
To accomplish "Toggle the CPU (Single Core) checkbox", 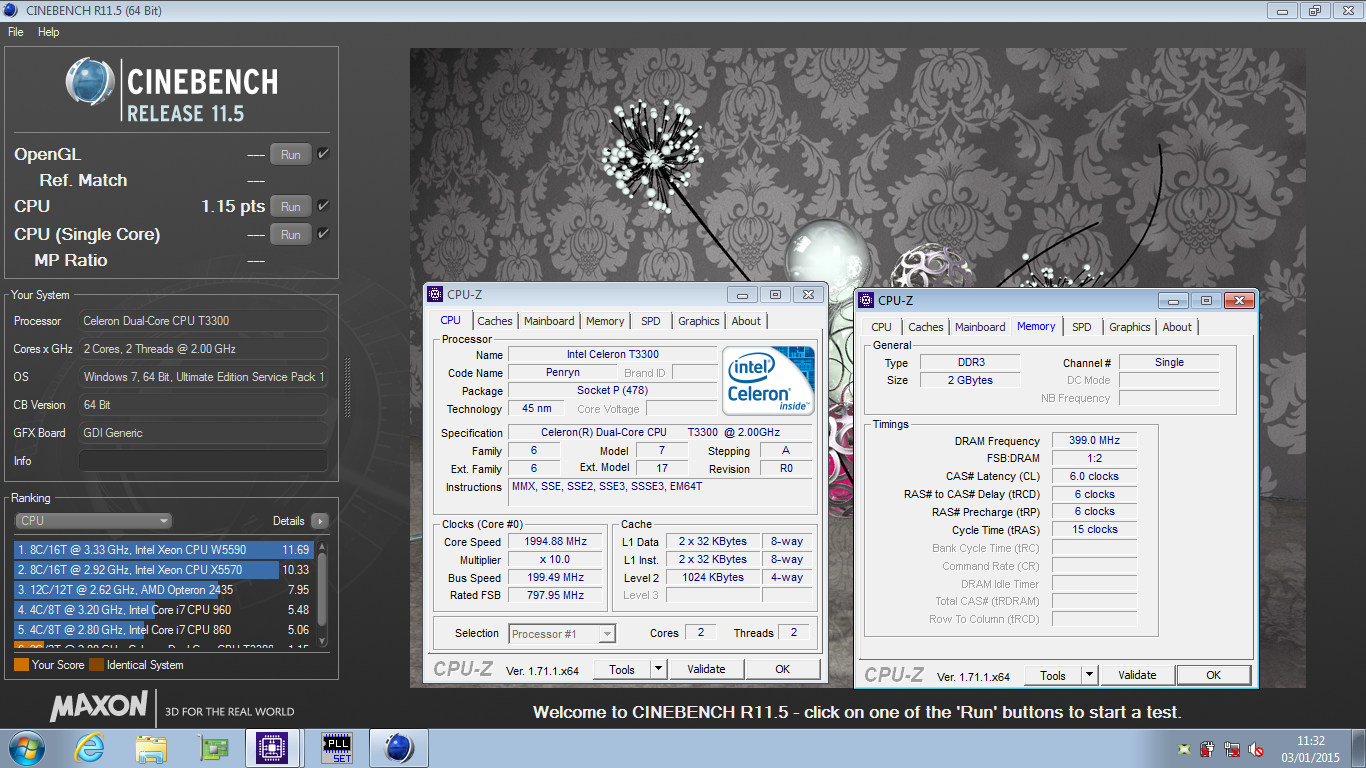I will (323, 234).
